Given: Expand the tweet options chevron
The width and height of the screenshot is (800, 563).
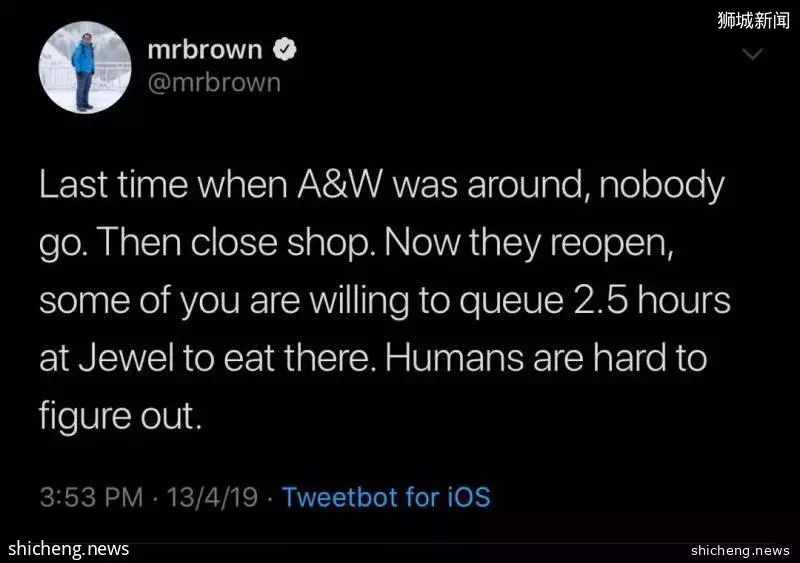Looking at the screenshot, I should pyautogui.click(x=752, y=54).
